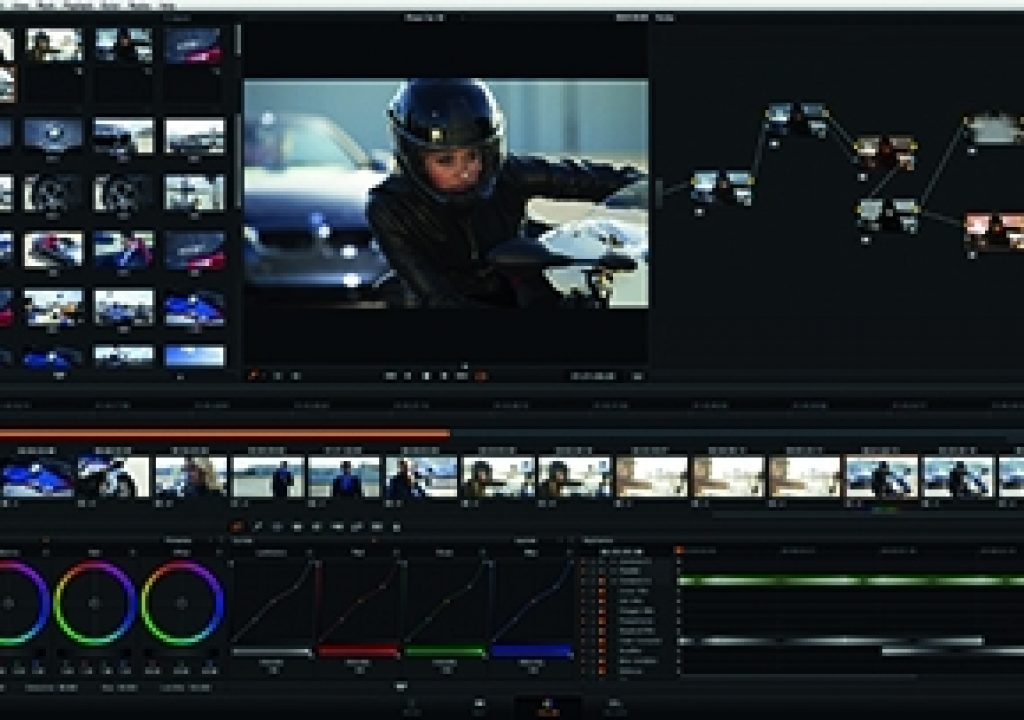1024x720 pixels.
Task: Stop playback in the viewer transport
Action: click(x=426, y=376)
